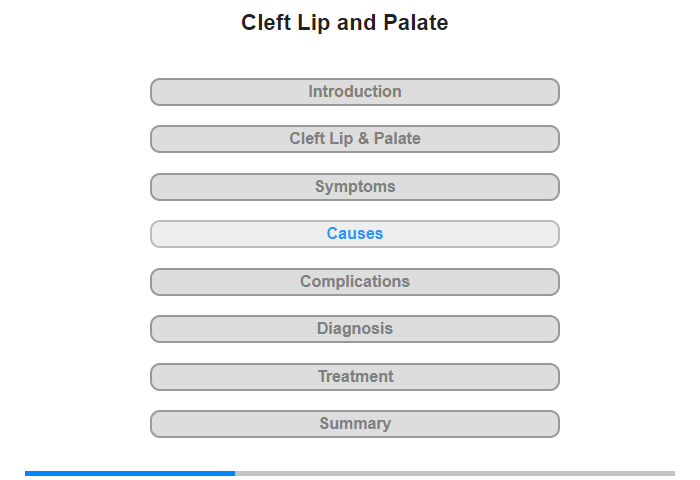Open the Introduction section
This screenshot has width=700, height=480.
[355, 92]
